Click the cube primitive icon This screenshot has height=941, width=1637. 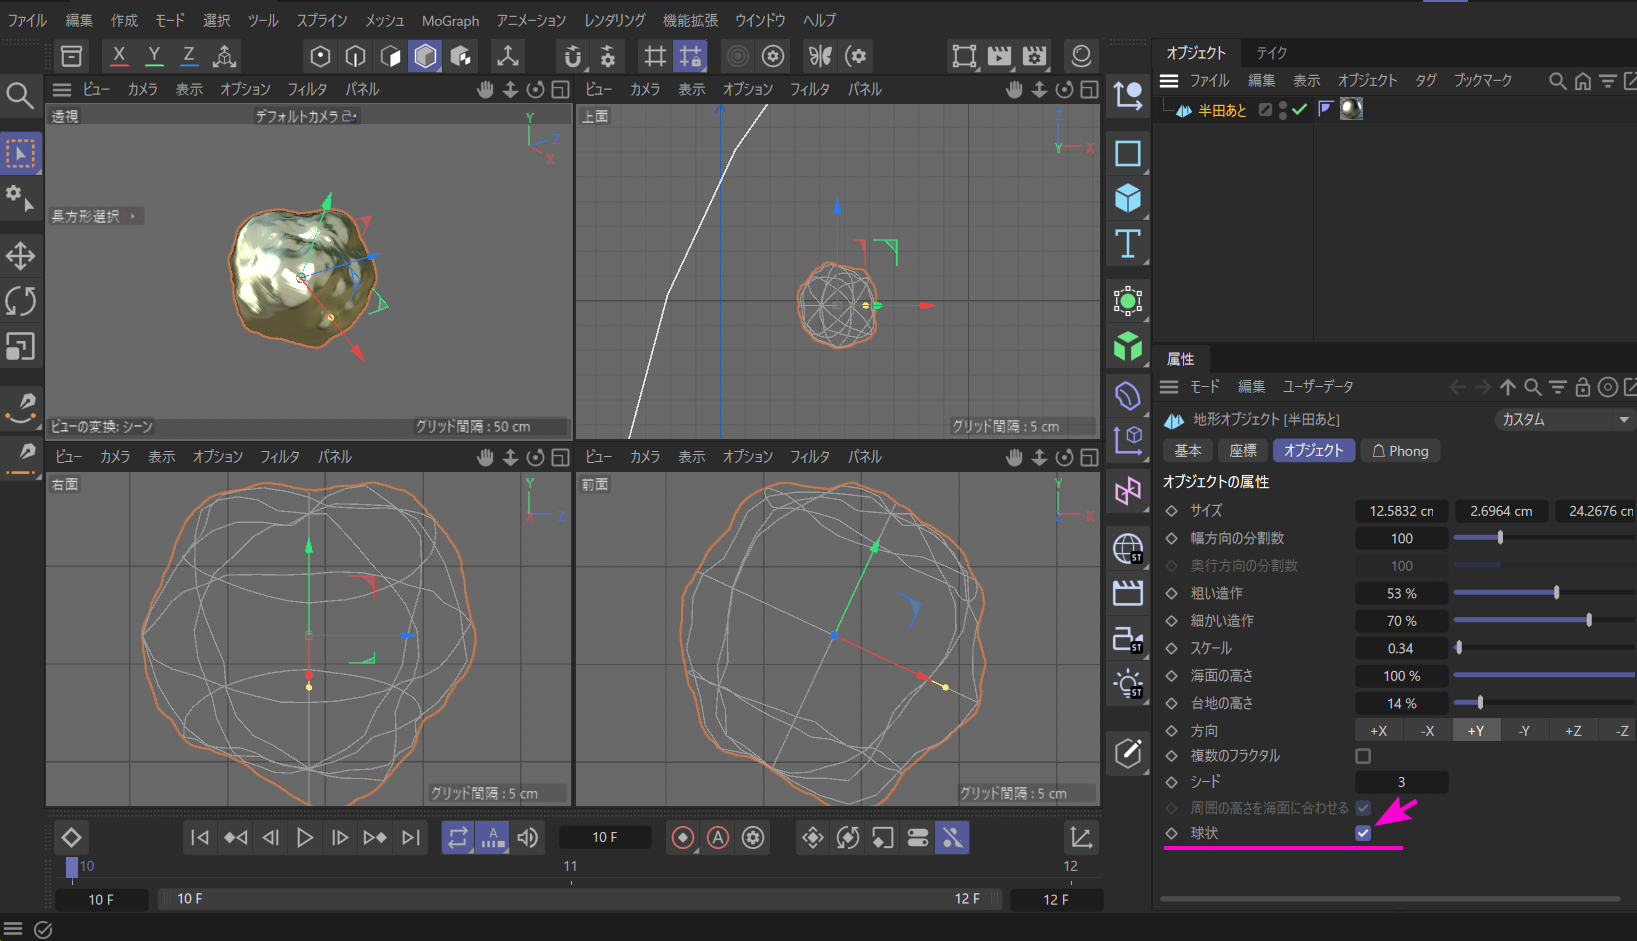(1128, 198)
